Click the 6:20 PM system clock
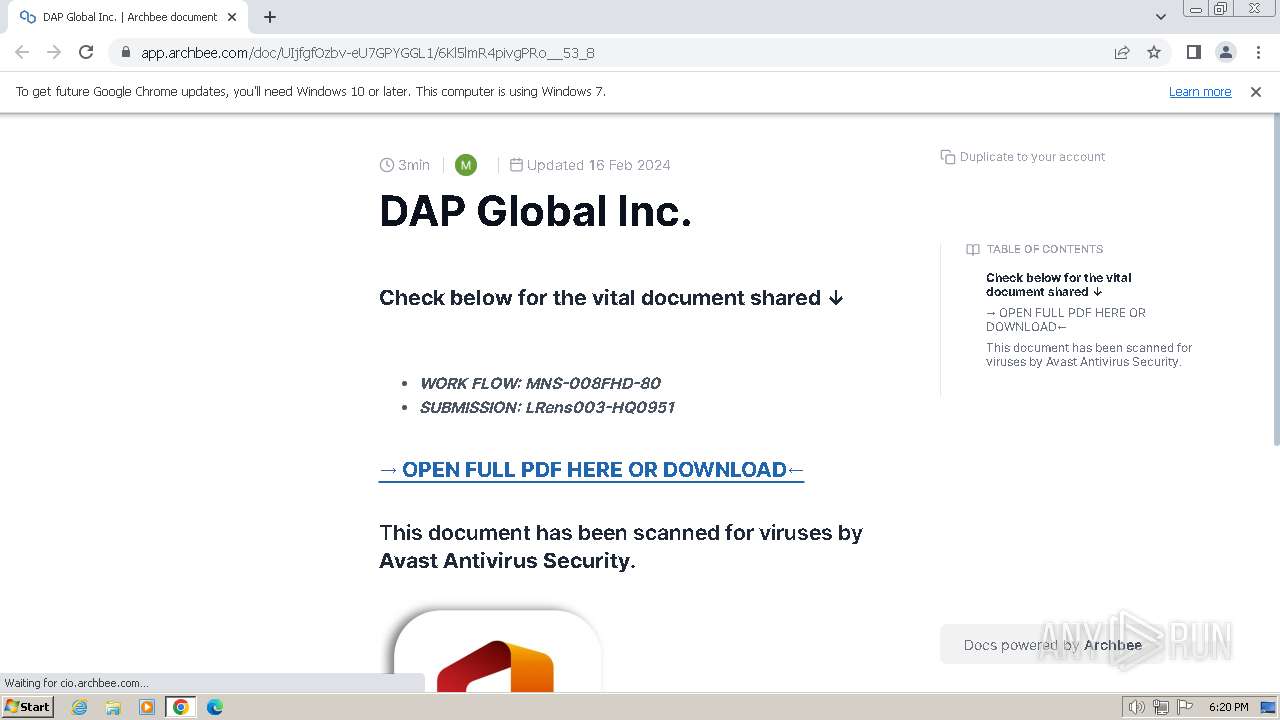The width and height of the screenshot is (1280, 720). coord(1228,707)
